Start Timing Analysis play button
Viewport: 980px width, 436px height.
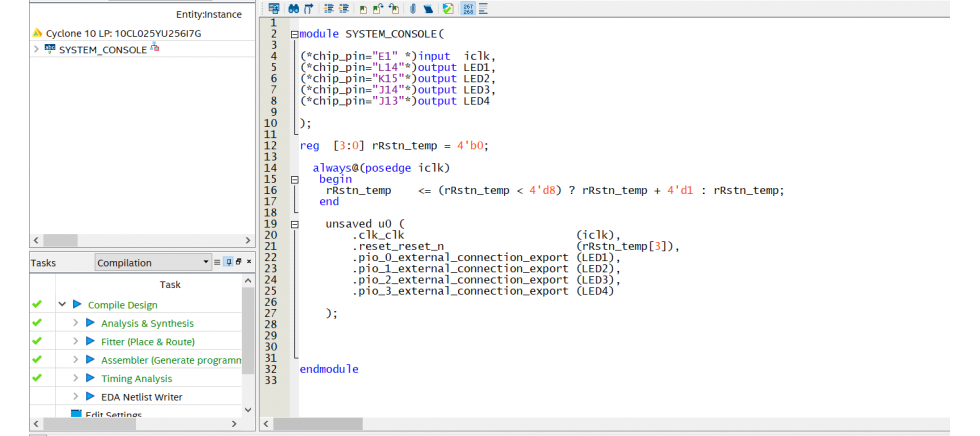click(x=90, y=379)
